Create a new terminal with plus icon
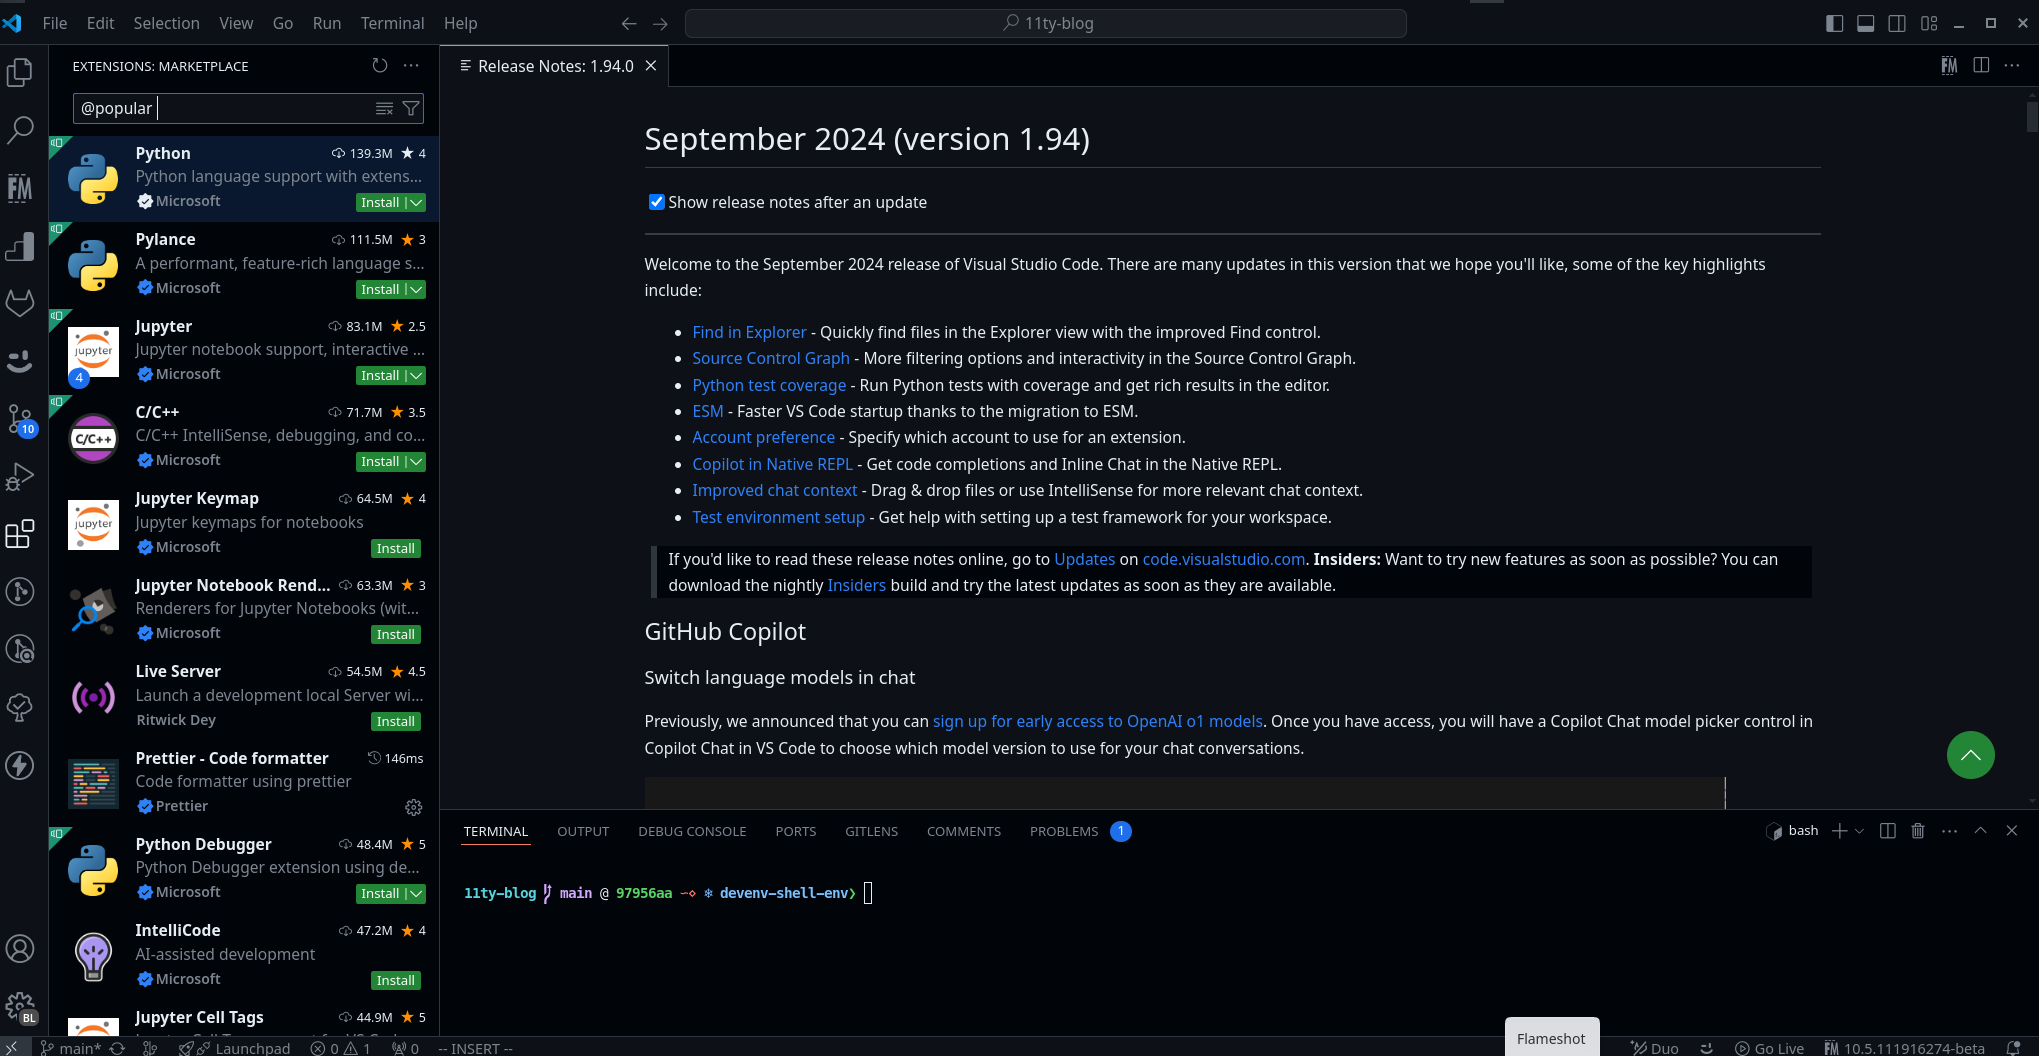Screen dimensions: 2039x1056 click(1839, 831)
